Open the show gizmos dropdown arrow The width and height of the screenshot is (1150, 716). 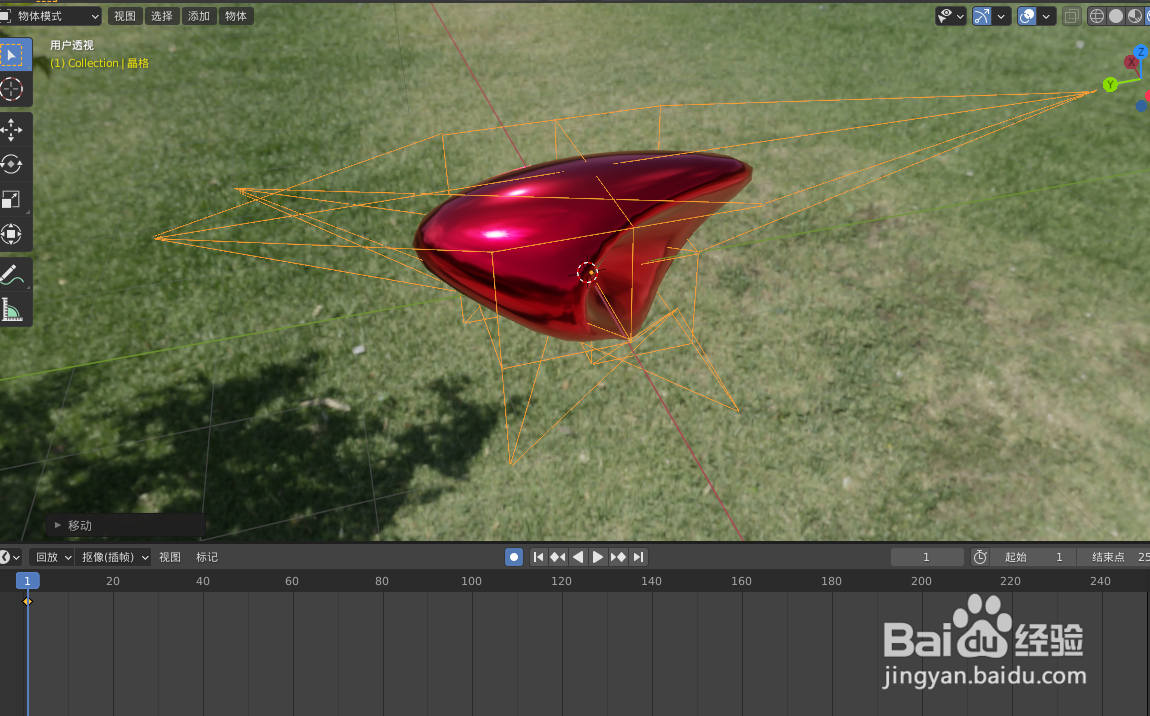pyautogui.click(x=1001, y=15)
